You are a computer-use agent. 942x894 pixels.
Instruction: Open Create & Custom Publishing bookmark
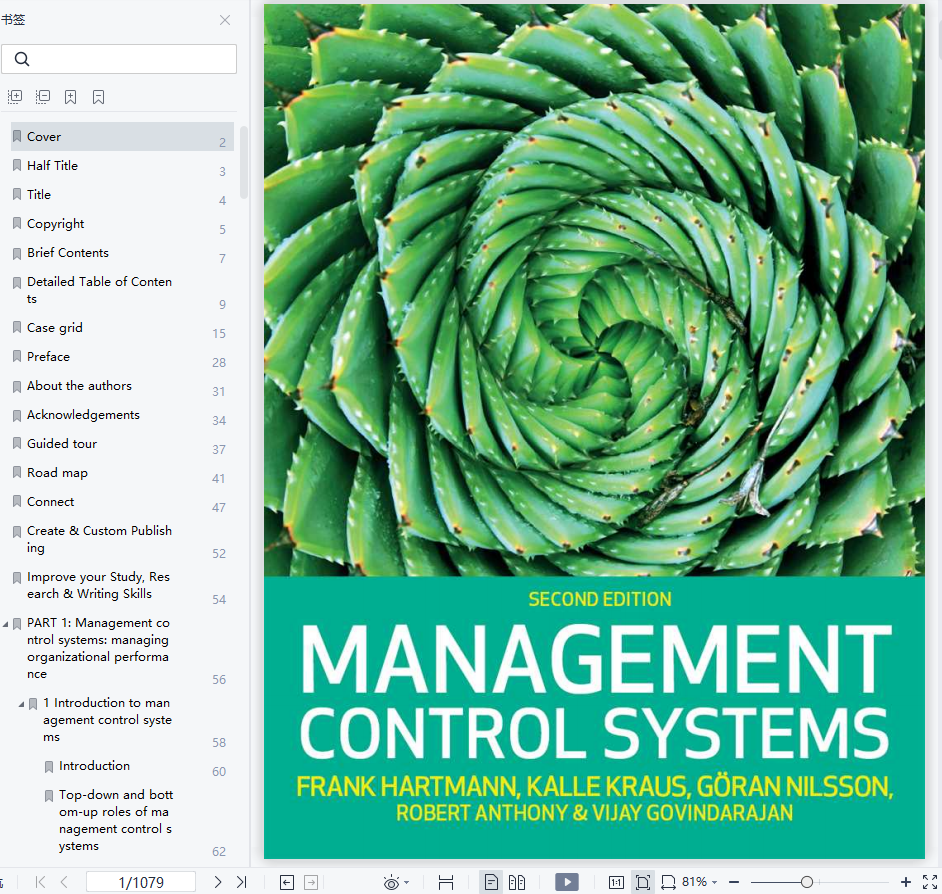tap(99, 539)
